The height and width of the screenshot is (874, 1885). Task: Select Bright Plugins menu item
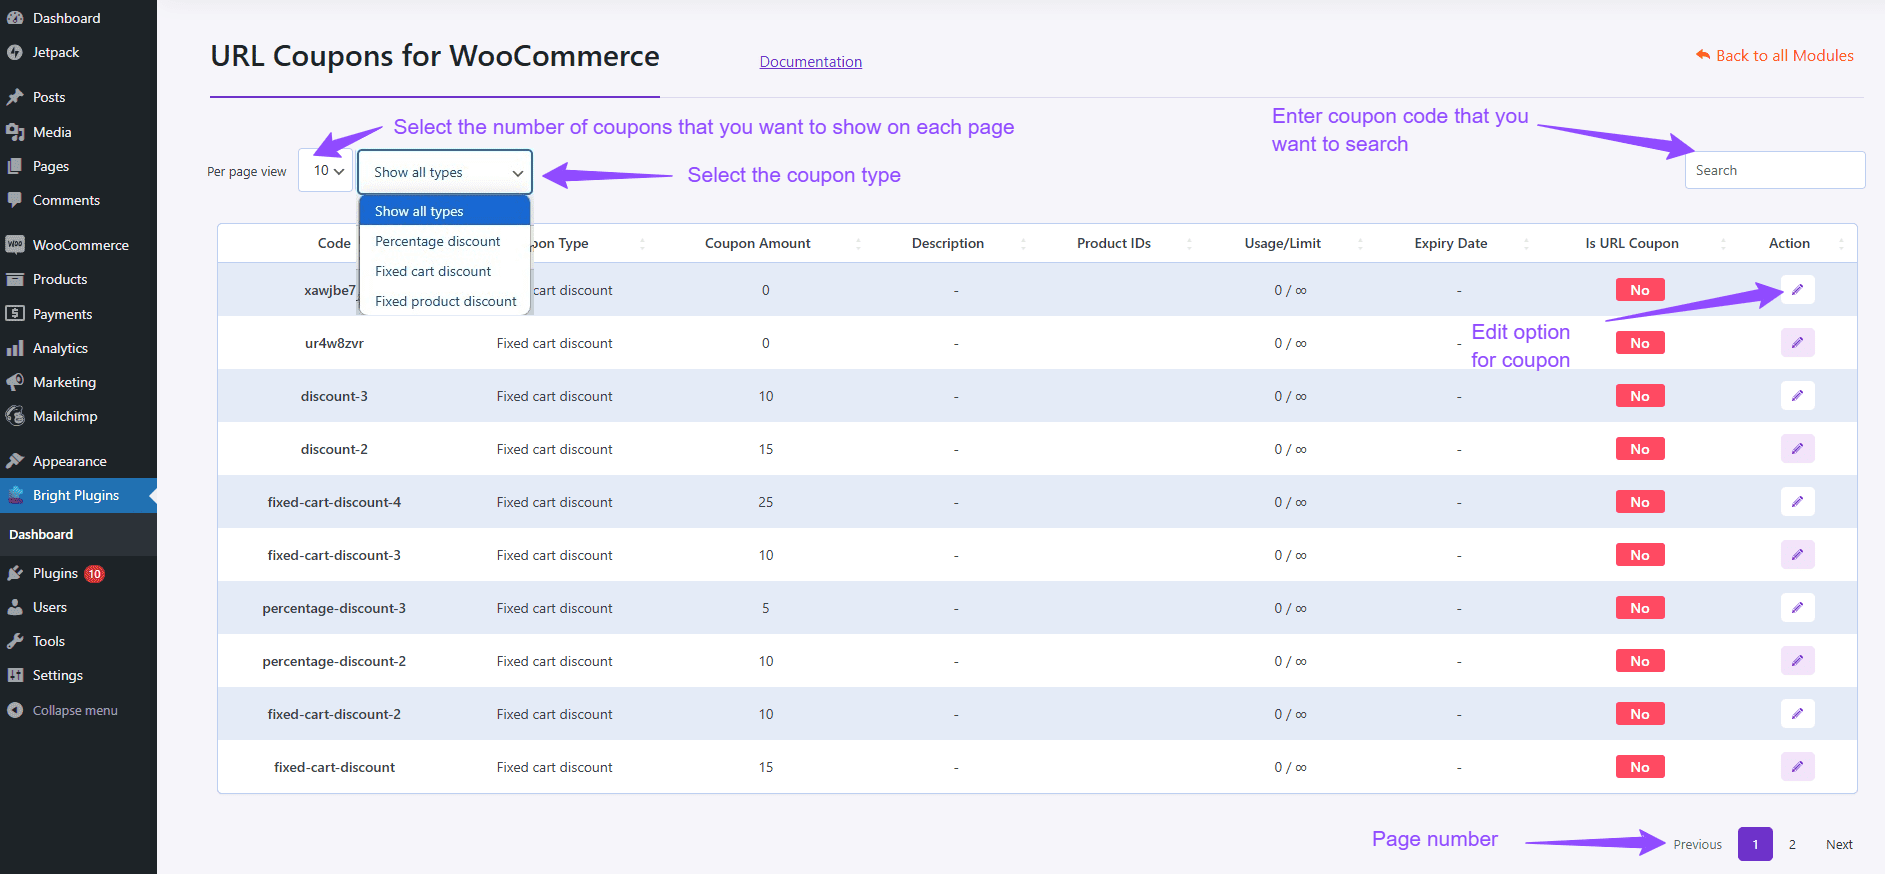pos(75,495)
